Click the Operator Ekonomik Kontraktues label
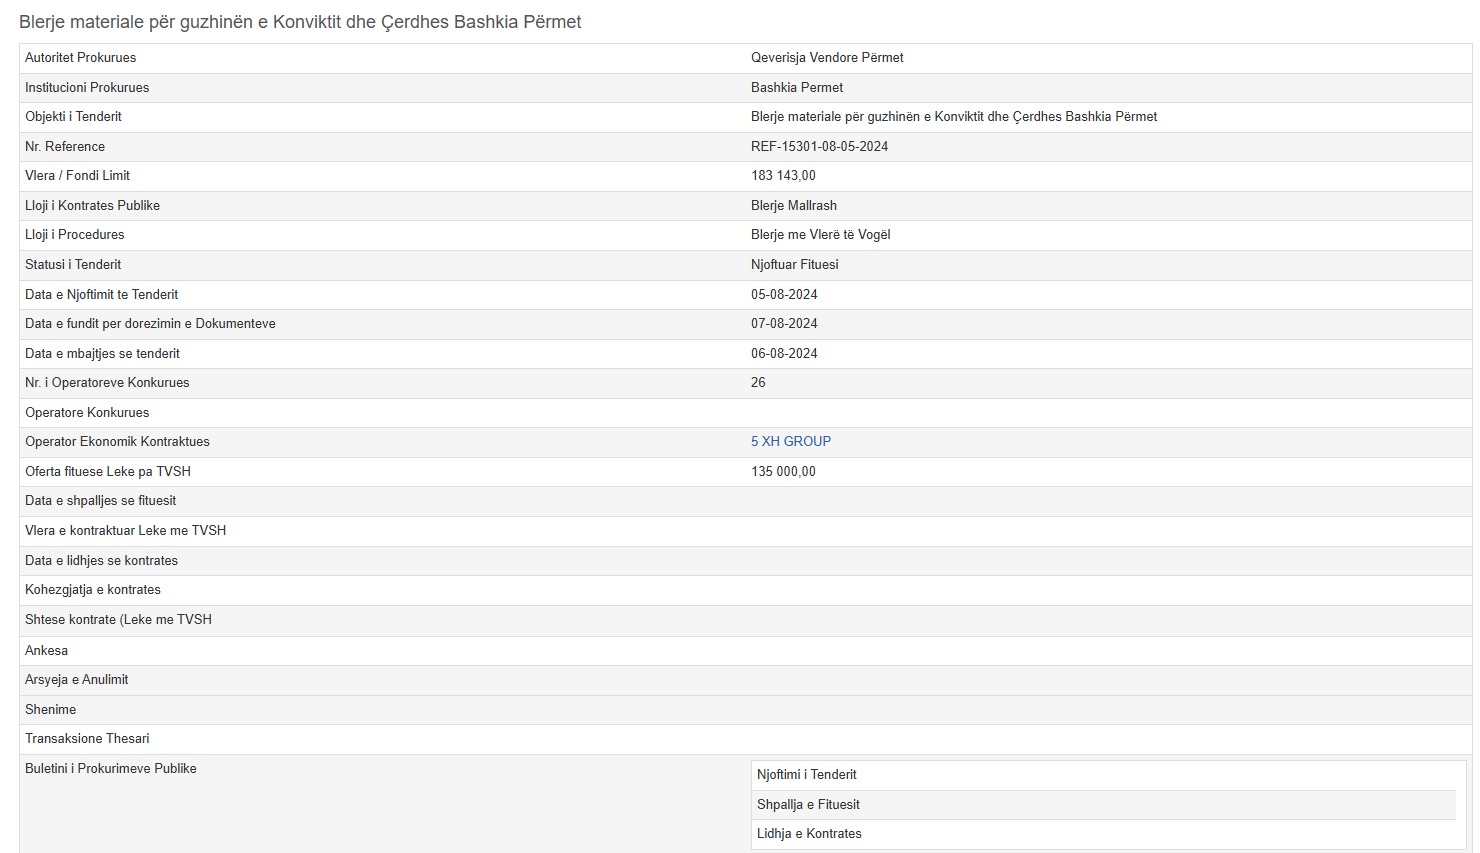The height and width of the screenshot is (853, 1480). 117,441
